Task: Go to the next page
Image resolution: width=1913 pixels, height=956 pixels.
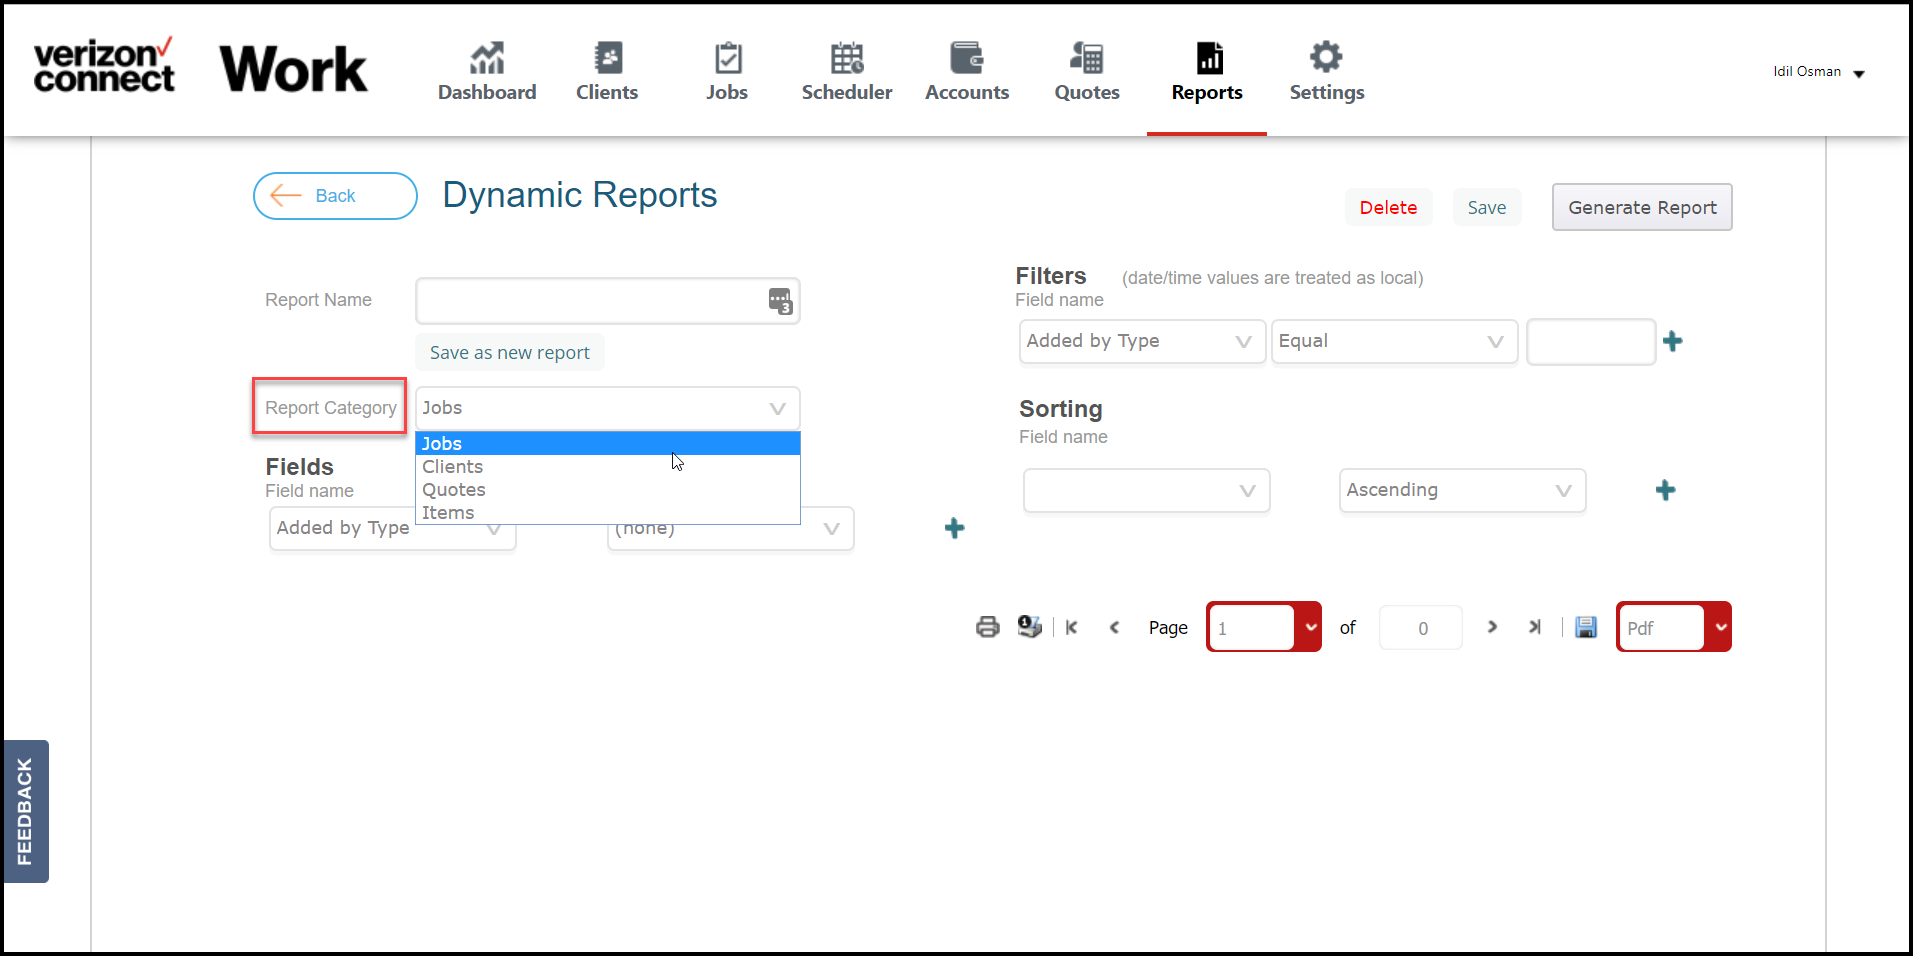Action: (1492, 627)
